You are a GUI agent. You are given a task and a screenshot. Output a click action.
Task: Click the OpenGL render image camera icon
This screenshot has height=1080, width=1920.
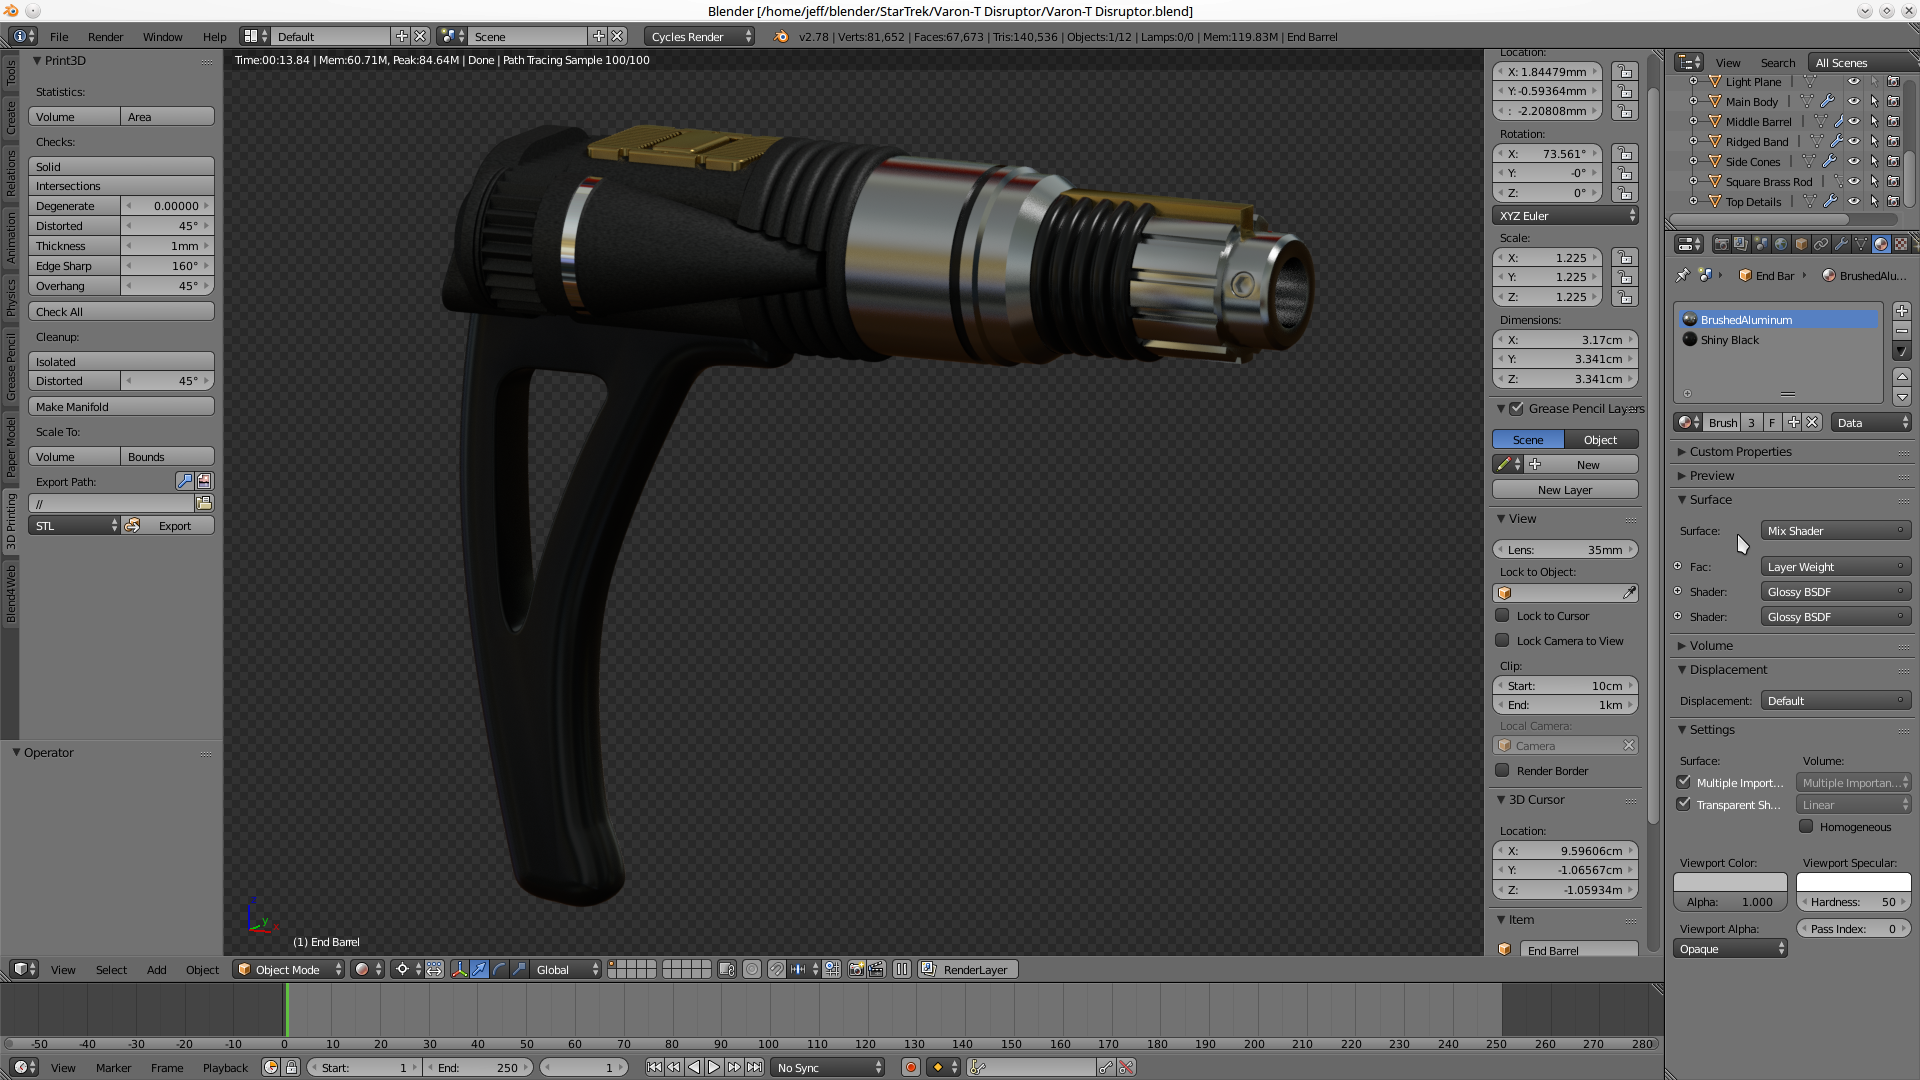pyautogui.click(x=857, y=969)
